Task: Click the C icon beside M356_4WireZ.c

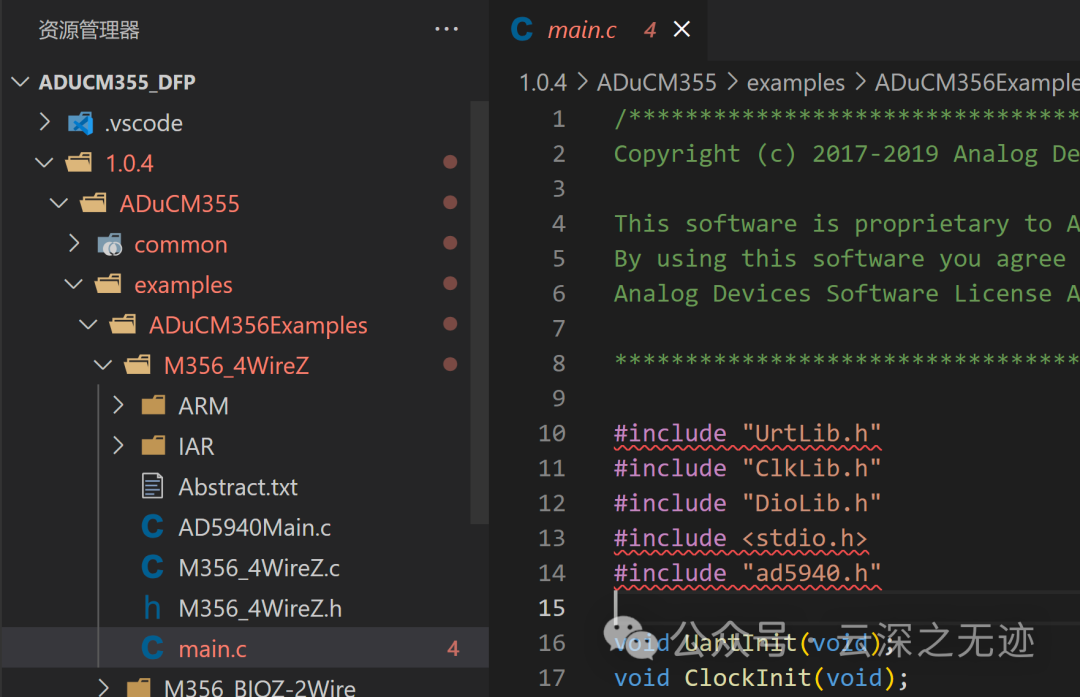Action: [152, 568]
